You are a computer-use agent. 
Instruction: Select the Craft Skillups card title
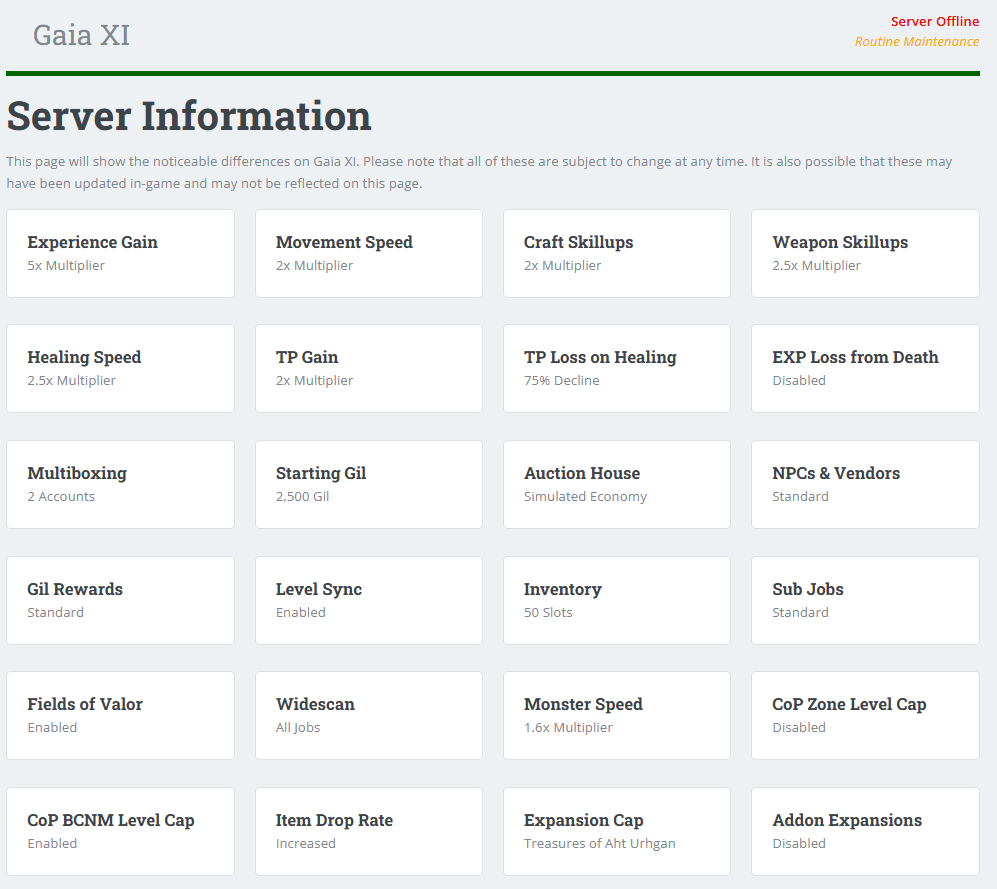coord(579,242)
